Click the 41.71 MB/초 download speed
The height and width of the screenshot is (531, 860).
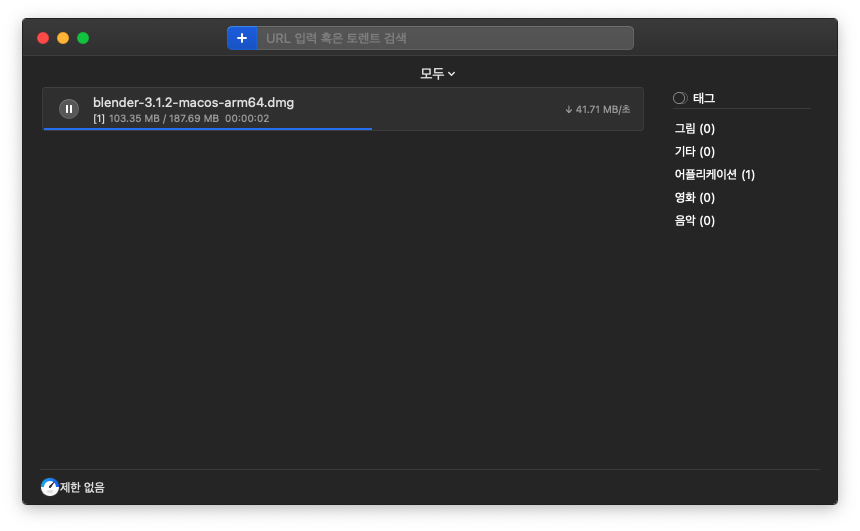[x=597, y=110]
